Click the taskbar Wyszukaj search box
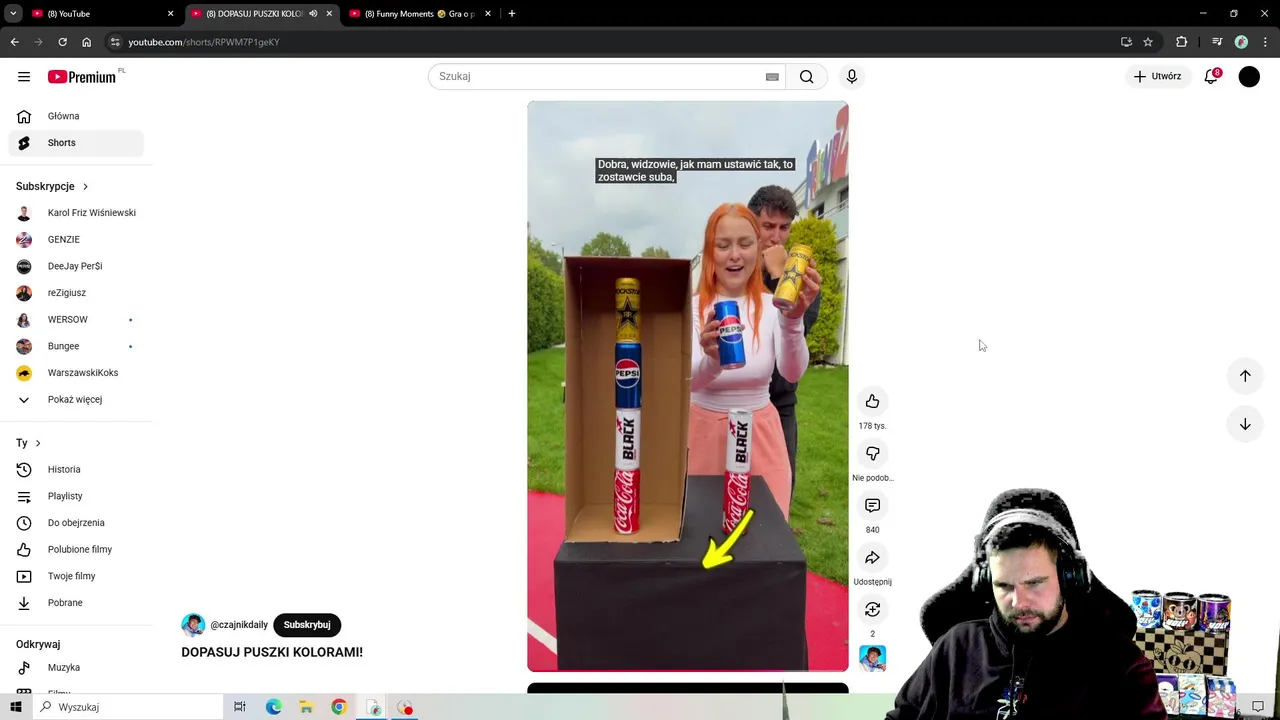 pos(128,707)
